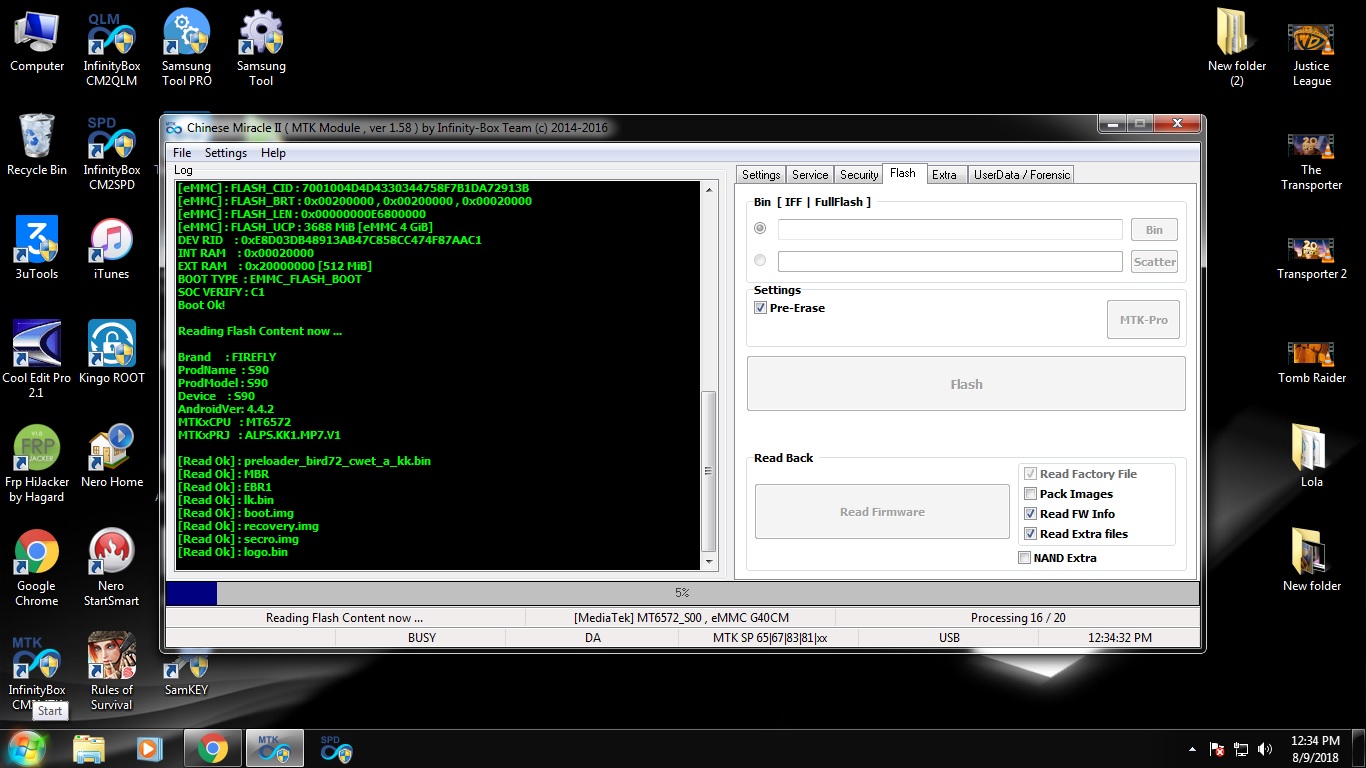Switch to the Service tab
This screenshot has width=1366, height=768.
(x=810, y=174)
